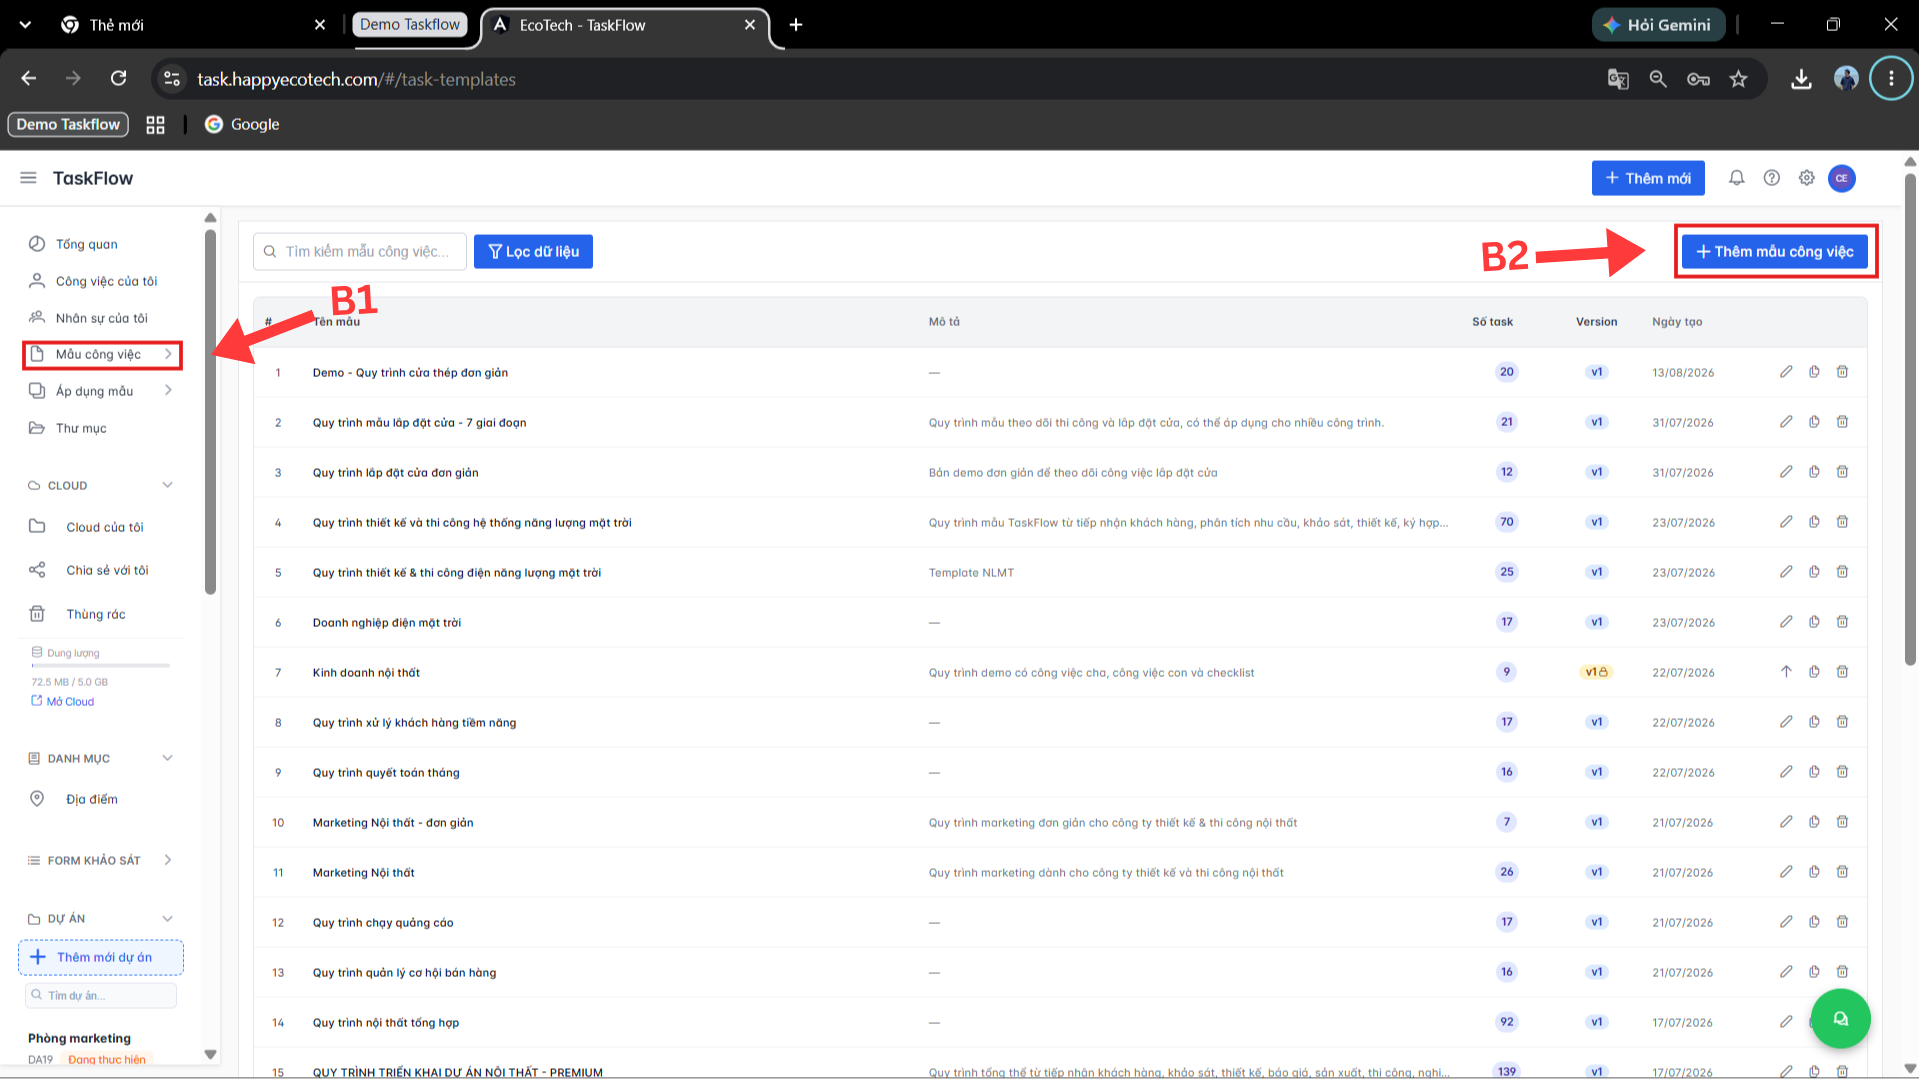Expand the Áp dụng mẫu submenu
1919x1079 pixels.
[168, 391]
